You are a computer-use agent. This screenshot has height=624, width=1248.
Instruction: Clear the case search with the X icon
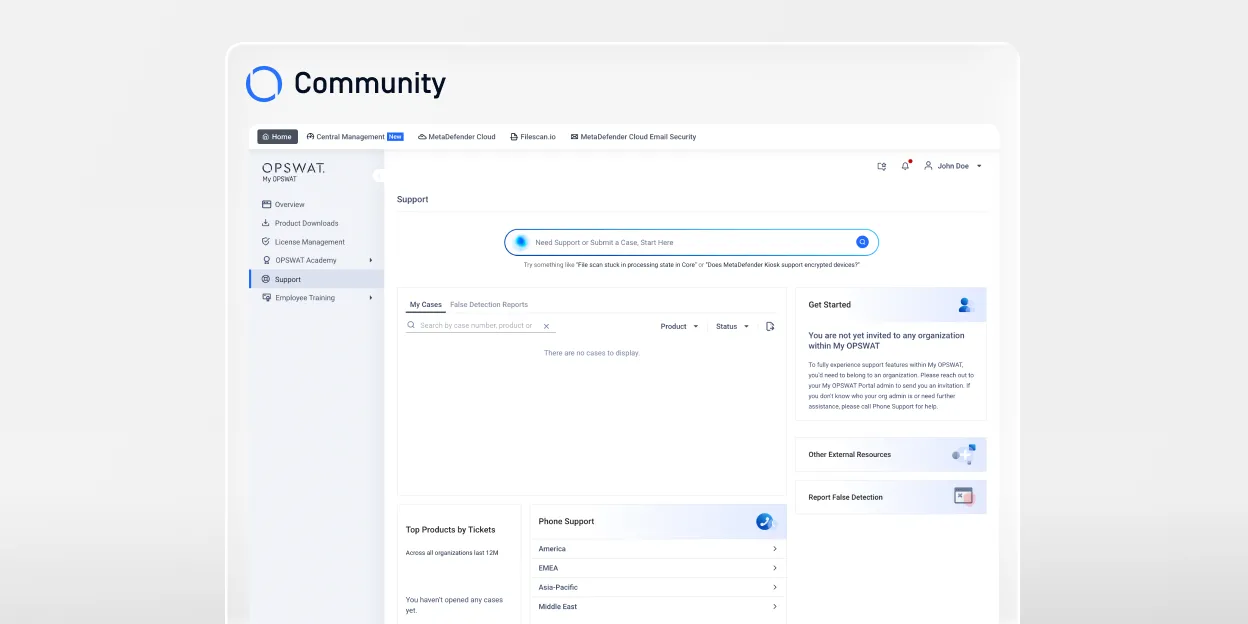546,326
